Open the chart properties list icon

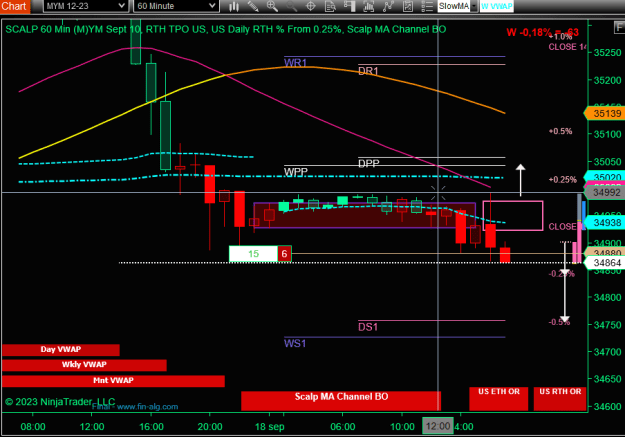point(426,6)
